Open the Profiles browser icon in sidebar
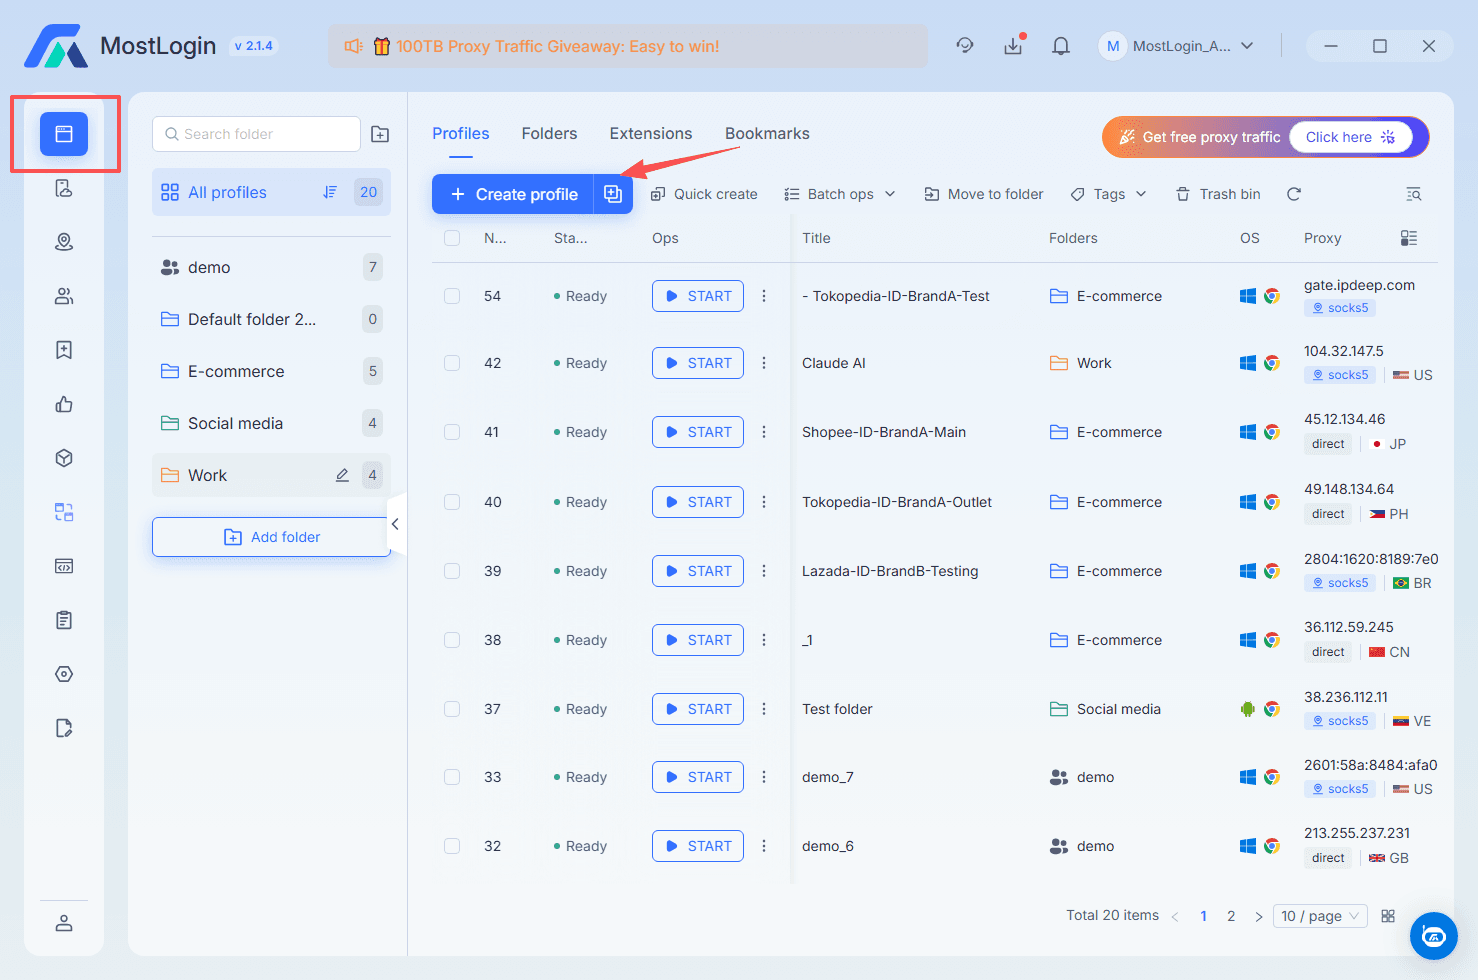The height and width of the screenshot is (980, 1478). (x=64, y=134)
